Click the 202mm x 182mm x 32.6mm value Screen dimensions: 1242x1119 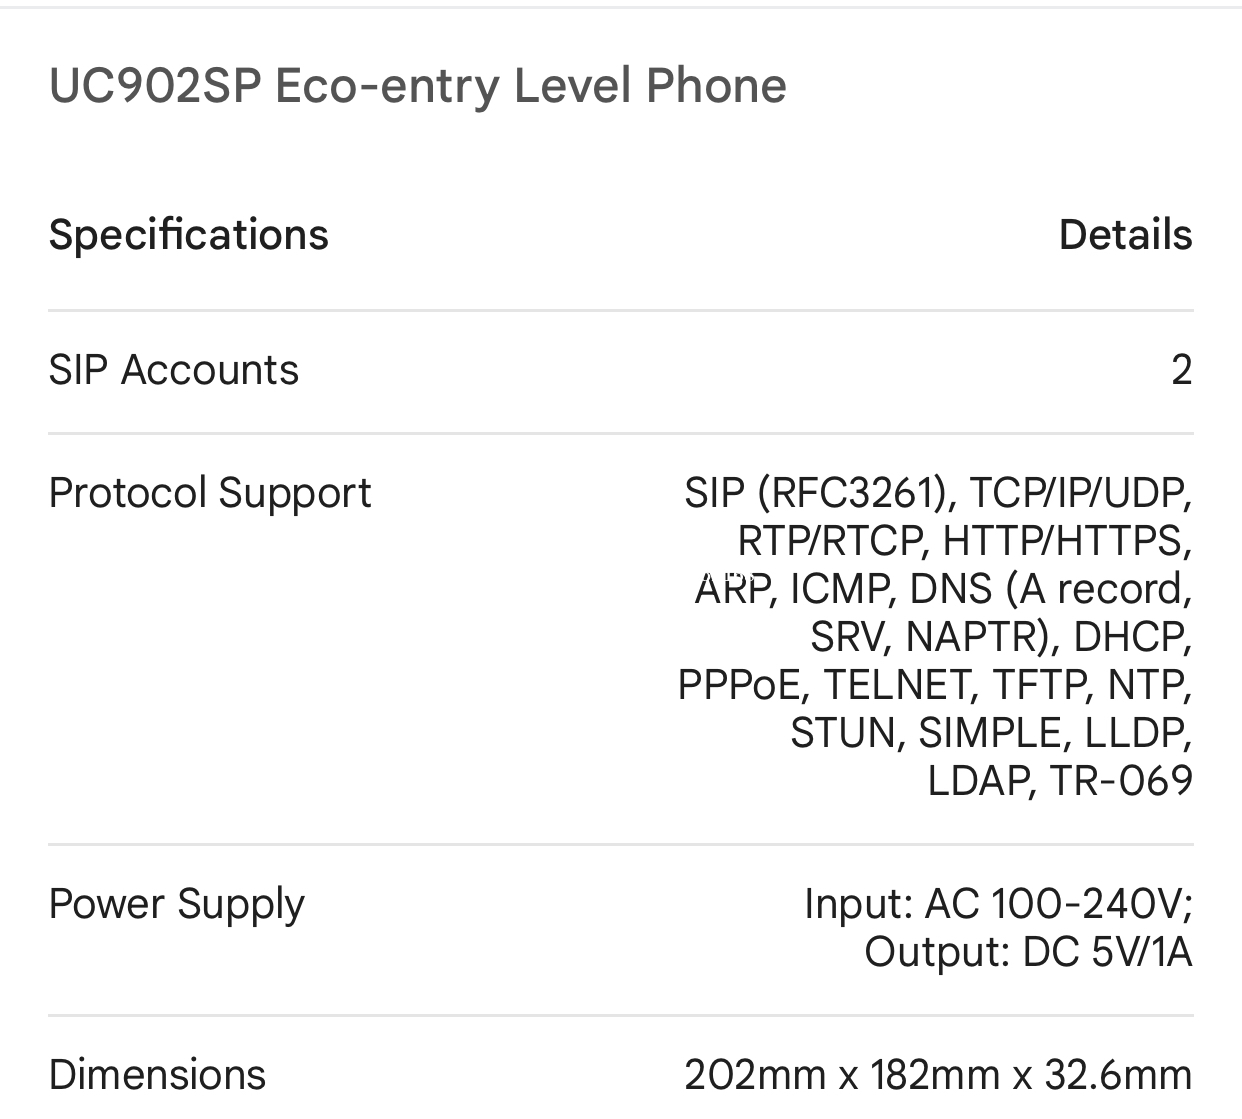click(x=937, y=1075)
